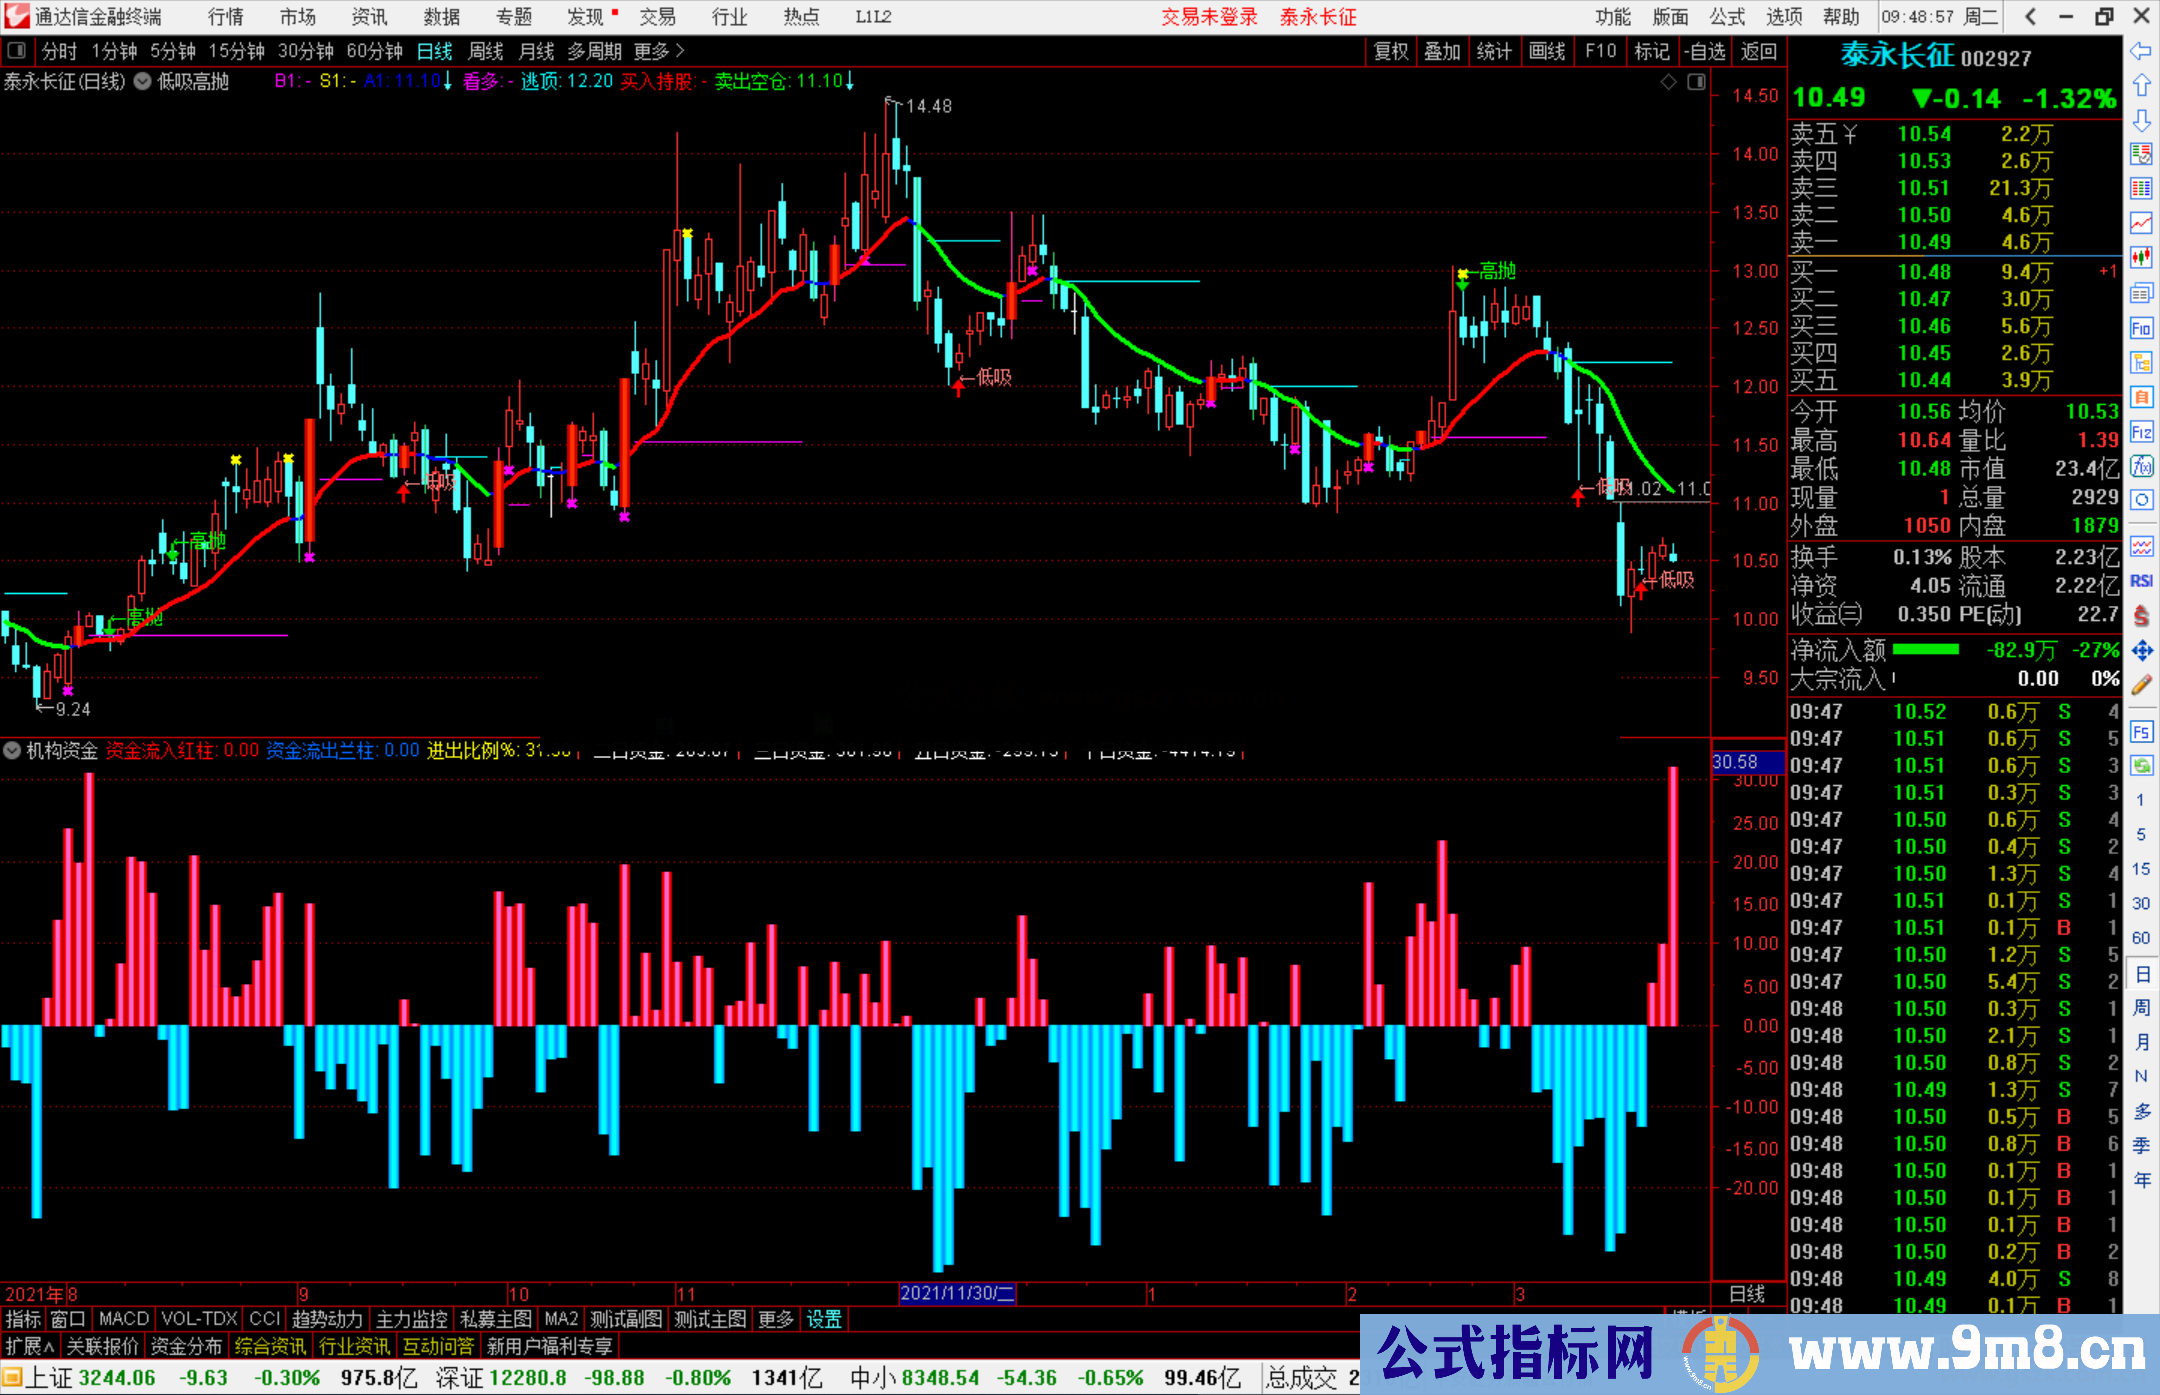Click the RSI indicator sidebar icon
This screenshot has width=2160, height=1395.
(x=2141, y=581)
